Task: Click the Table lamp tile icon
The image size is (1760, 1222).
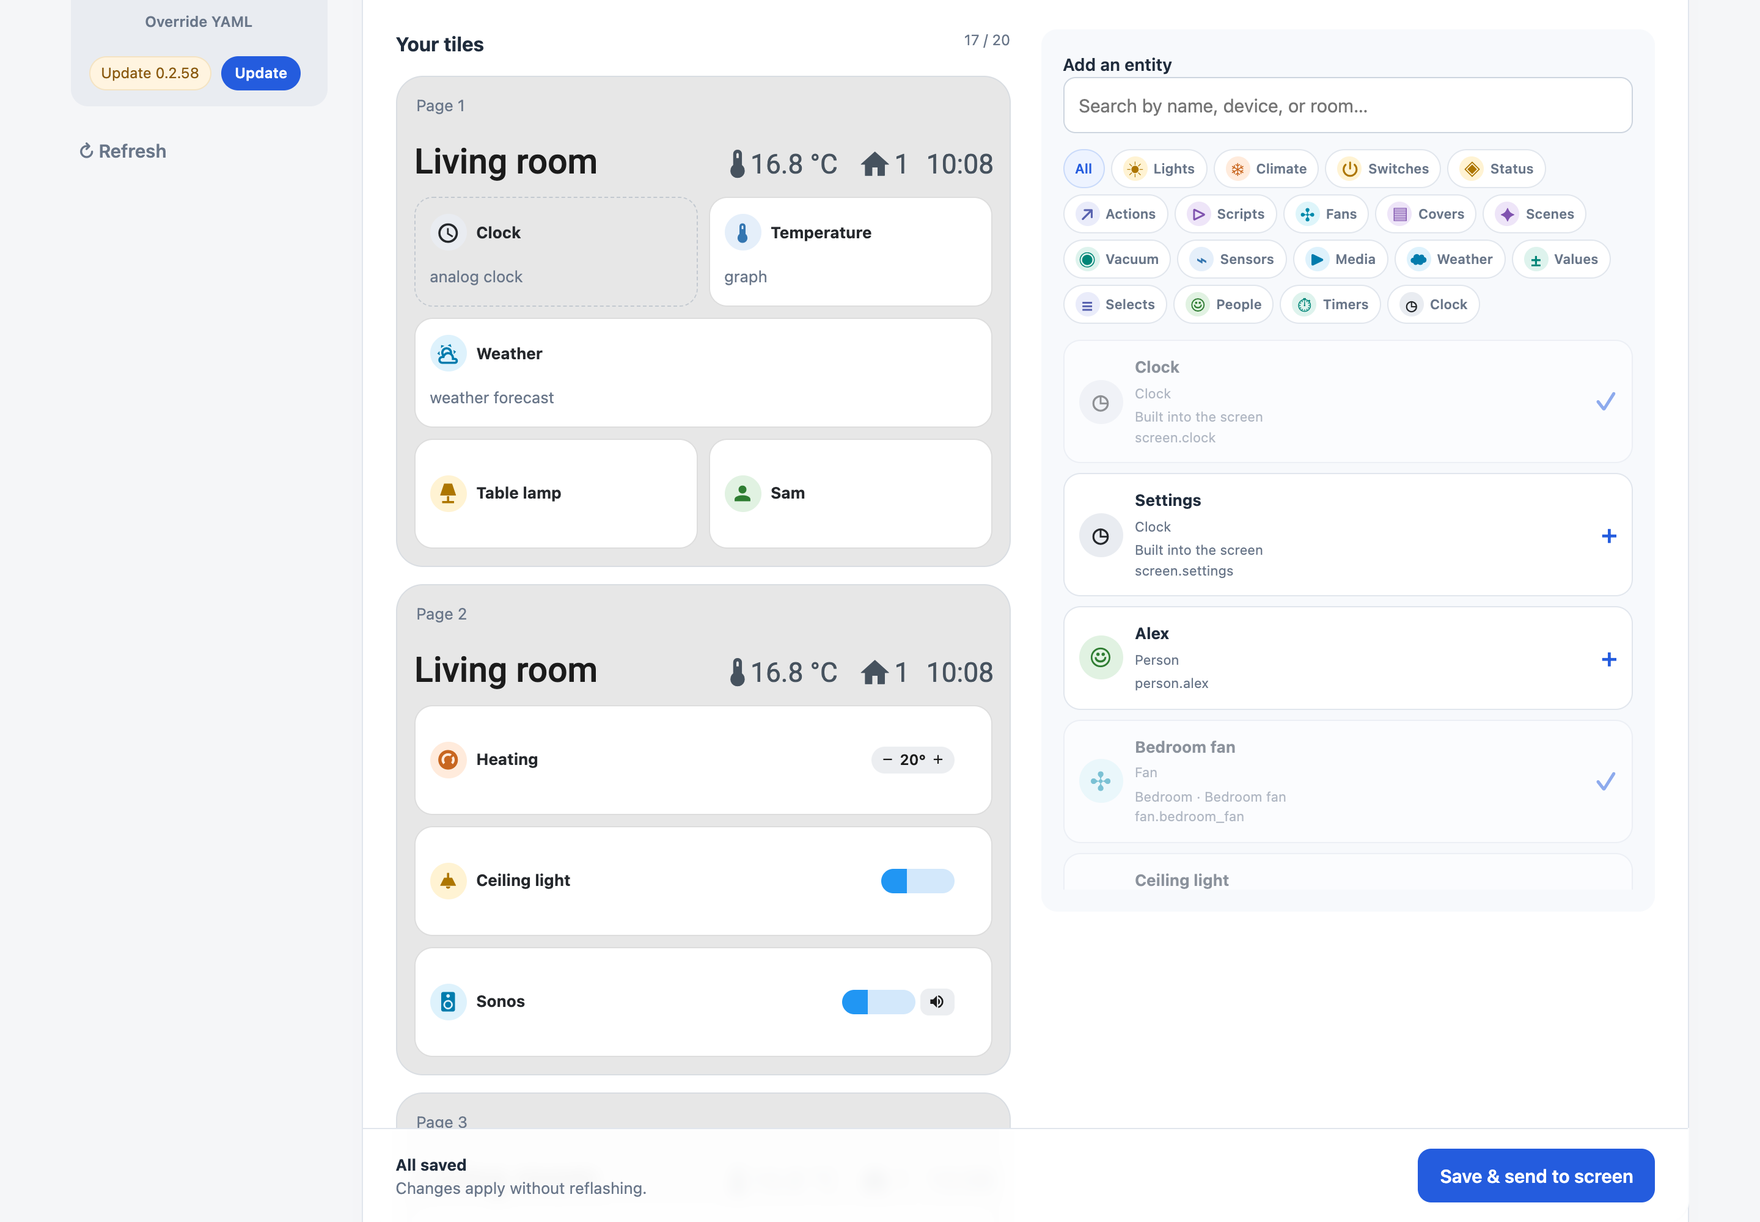Action: [x=448, y=493]
